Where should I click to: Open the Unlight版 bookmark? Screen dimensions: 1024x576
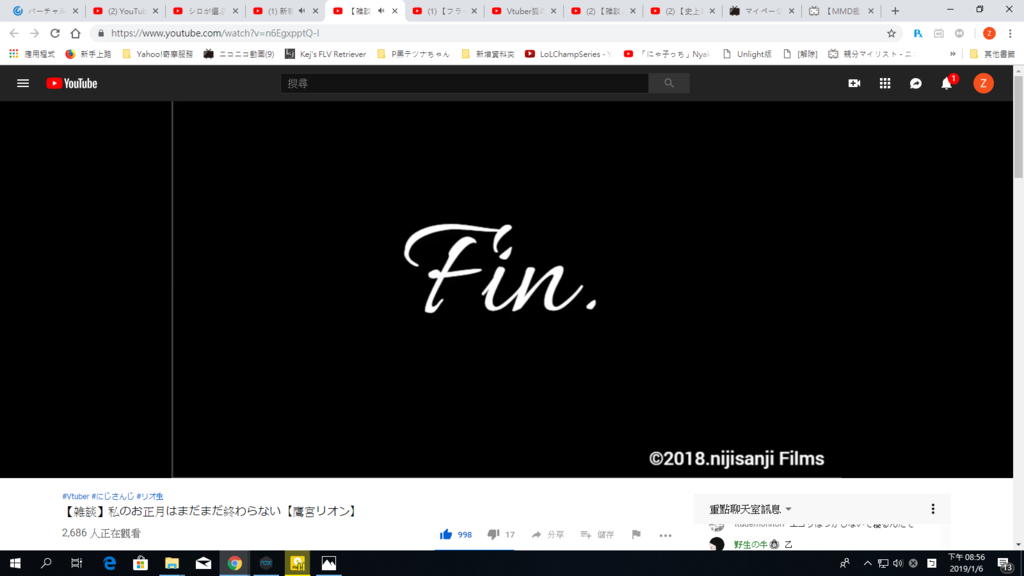(x=746, y=54)
